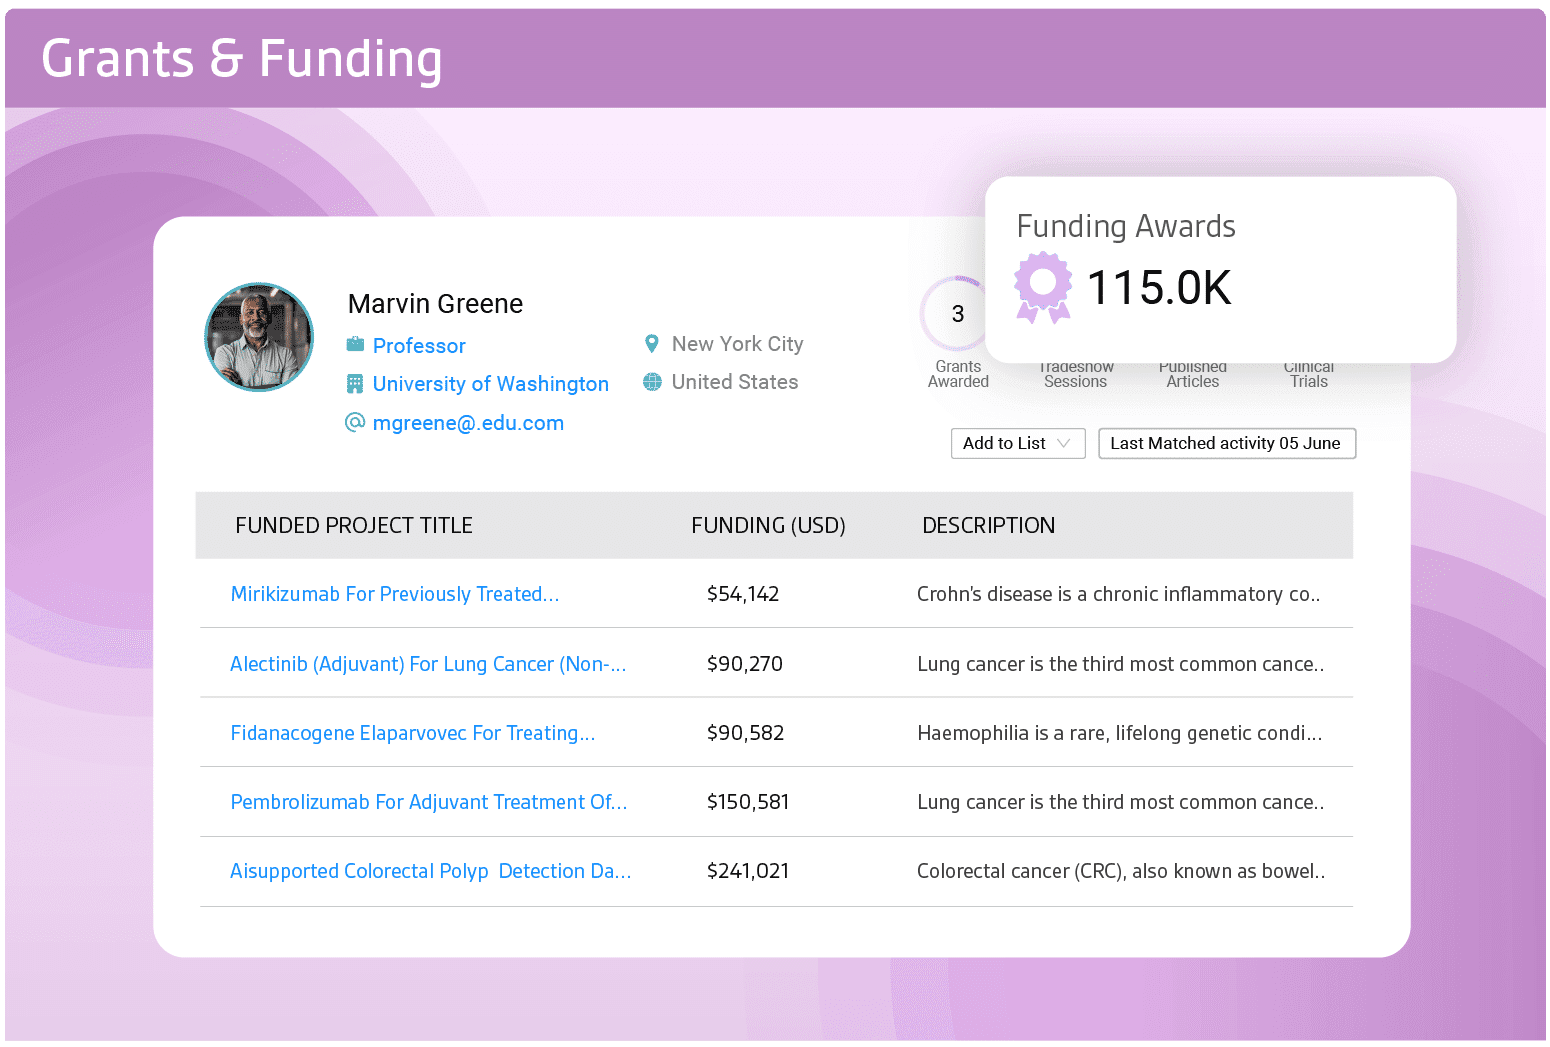Click the Crohn's disease description text
This screenshot has width=1550, height=1047.
tap(1119, 594)
